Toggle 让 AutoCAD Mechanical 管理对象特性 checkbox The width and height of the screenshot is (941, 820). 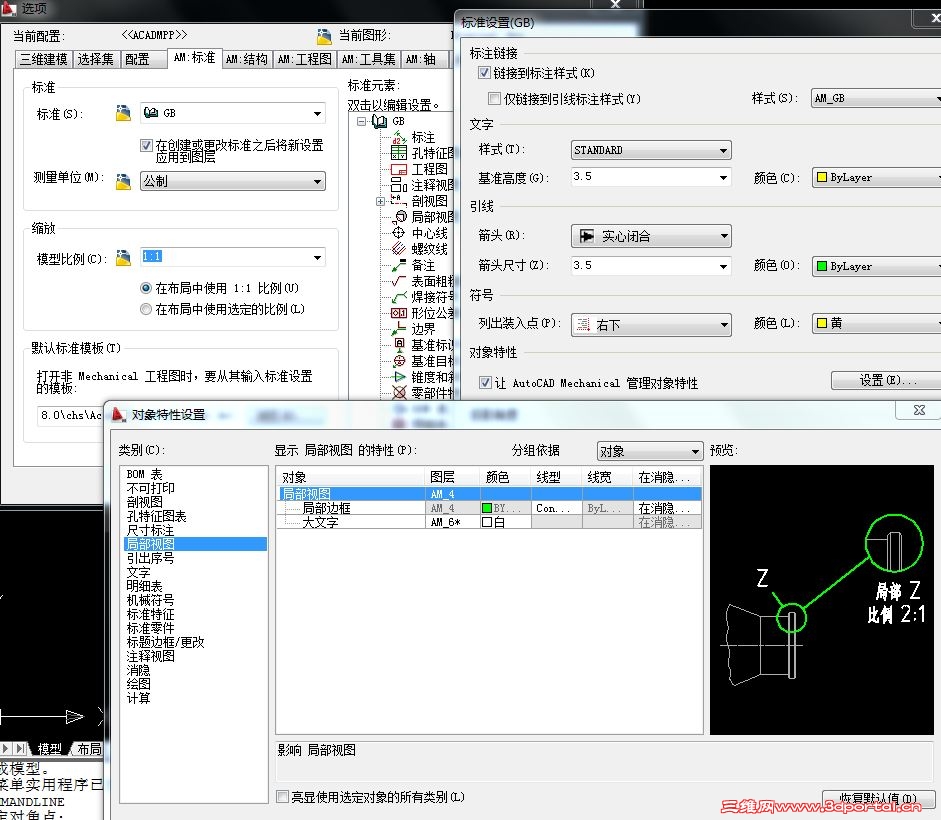point(485,382)
